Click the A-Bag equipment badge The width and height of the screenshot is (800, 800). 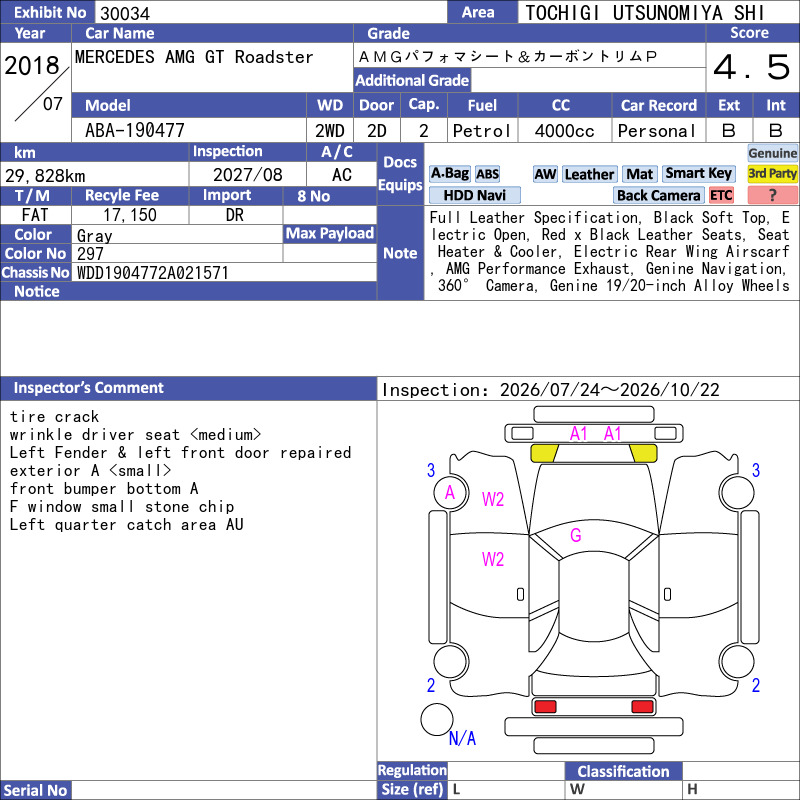tap(449, 174)
